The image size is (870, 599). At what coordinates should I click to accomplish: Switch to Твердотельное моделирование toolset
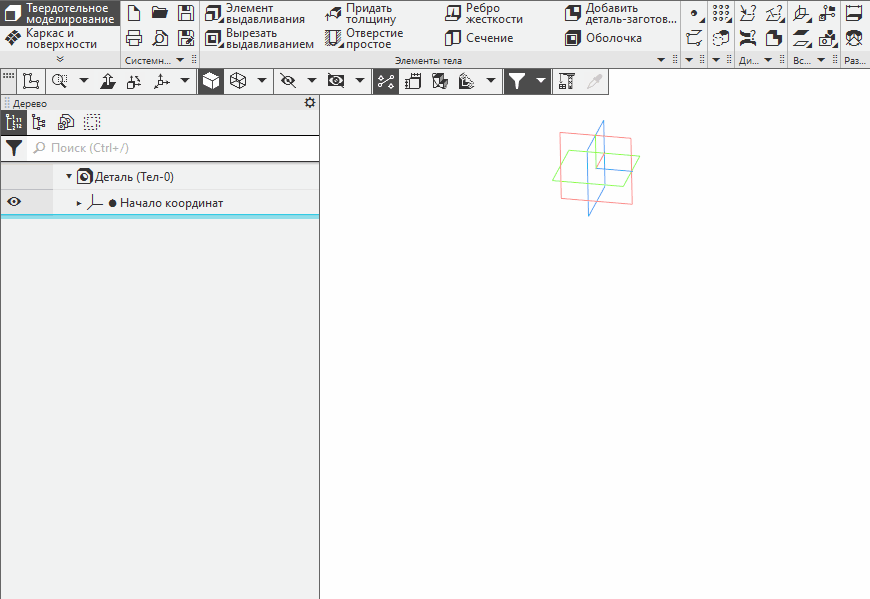click(60, 13)
